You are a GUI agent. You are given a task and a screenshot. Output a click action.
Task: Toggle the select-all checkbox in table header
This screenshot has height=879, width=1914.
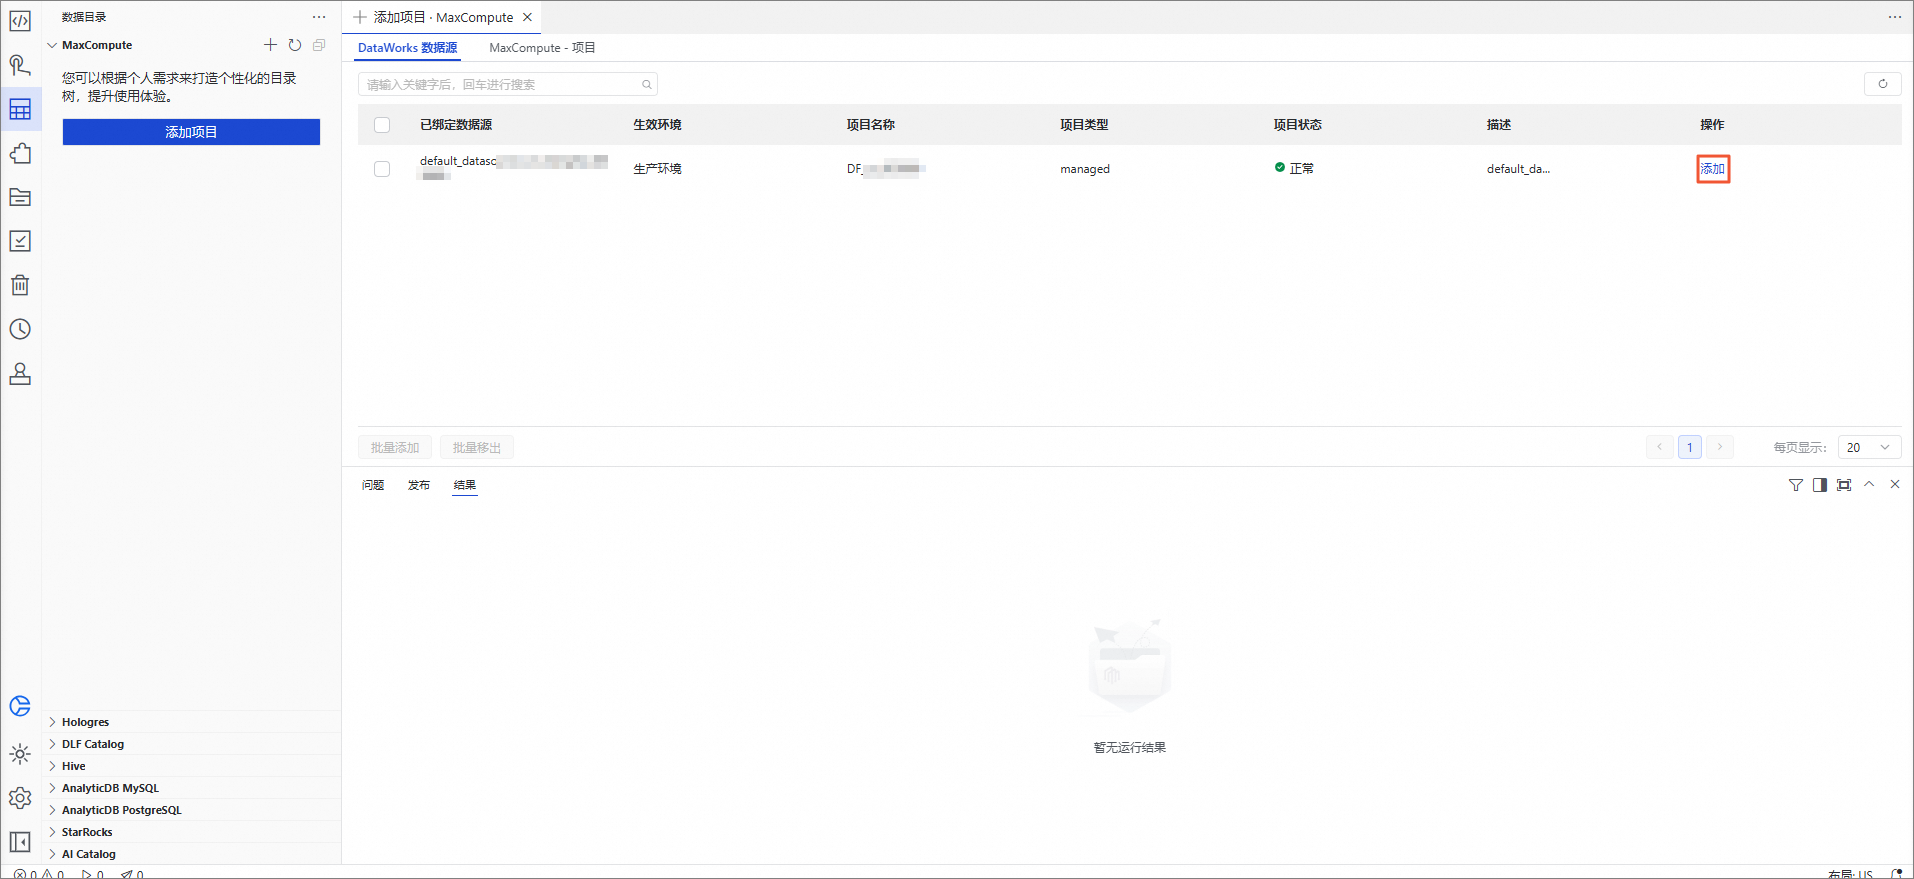click(382, 125)
